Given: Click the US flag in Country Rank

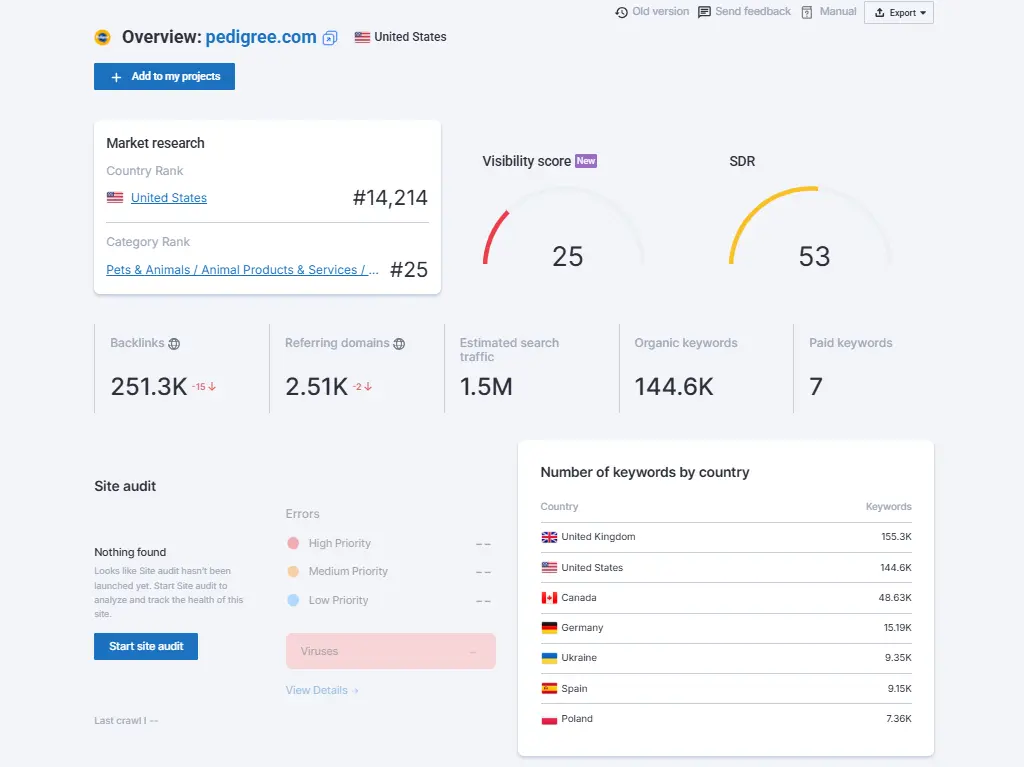Looking at the screenshot, I should (x=115, y=197).
